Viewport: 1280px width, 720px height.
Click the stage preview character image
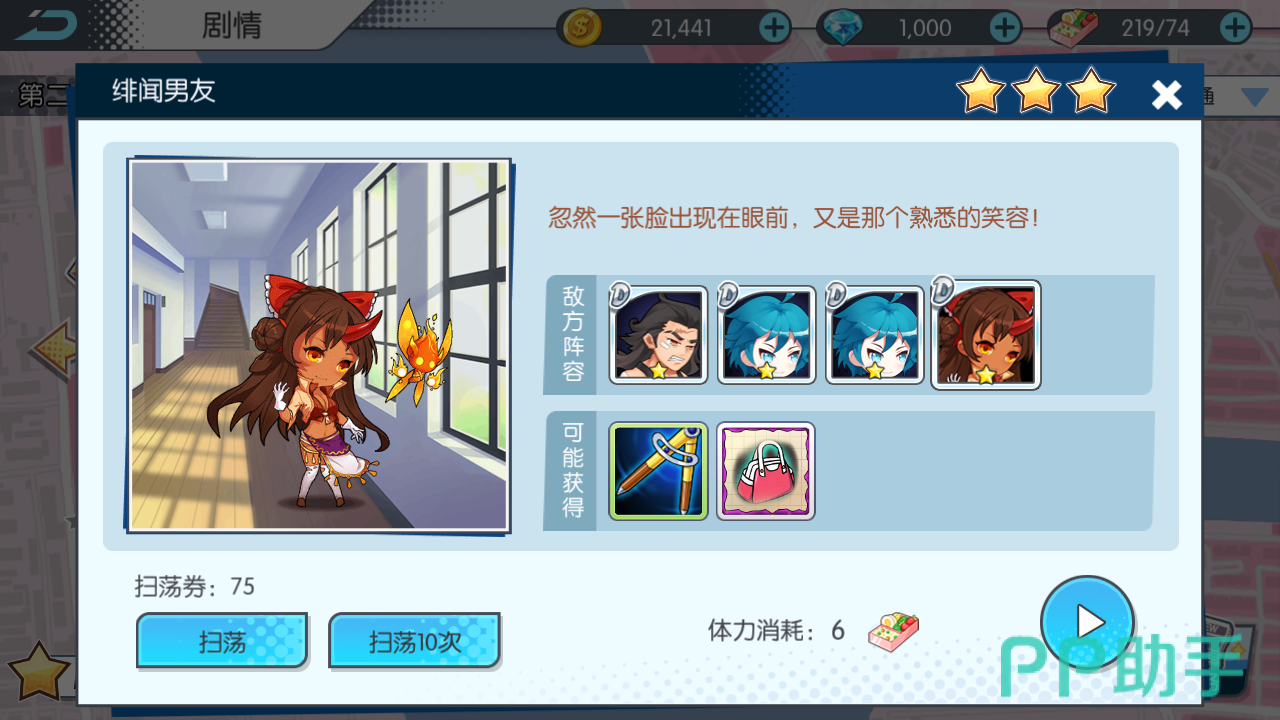point(319,345)
